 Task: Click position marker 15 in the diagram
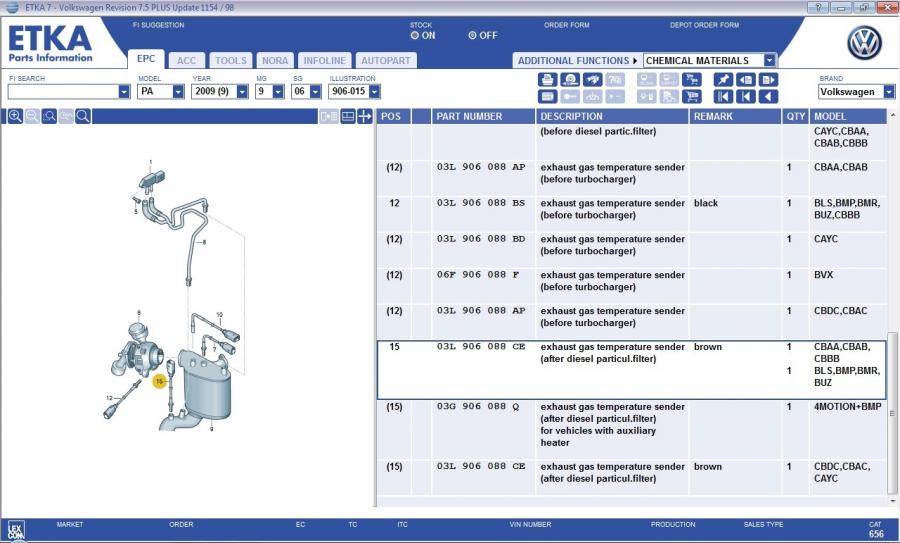158,381
